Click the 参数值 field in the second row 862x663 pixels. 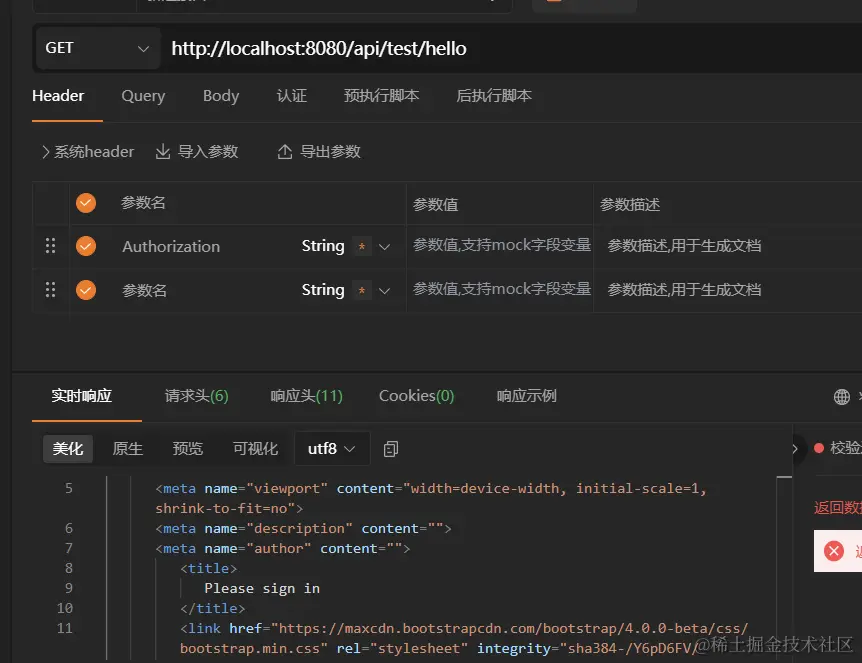pos(501,289)
